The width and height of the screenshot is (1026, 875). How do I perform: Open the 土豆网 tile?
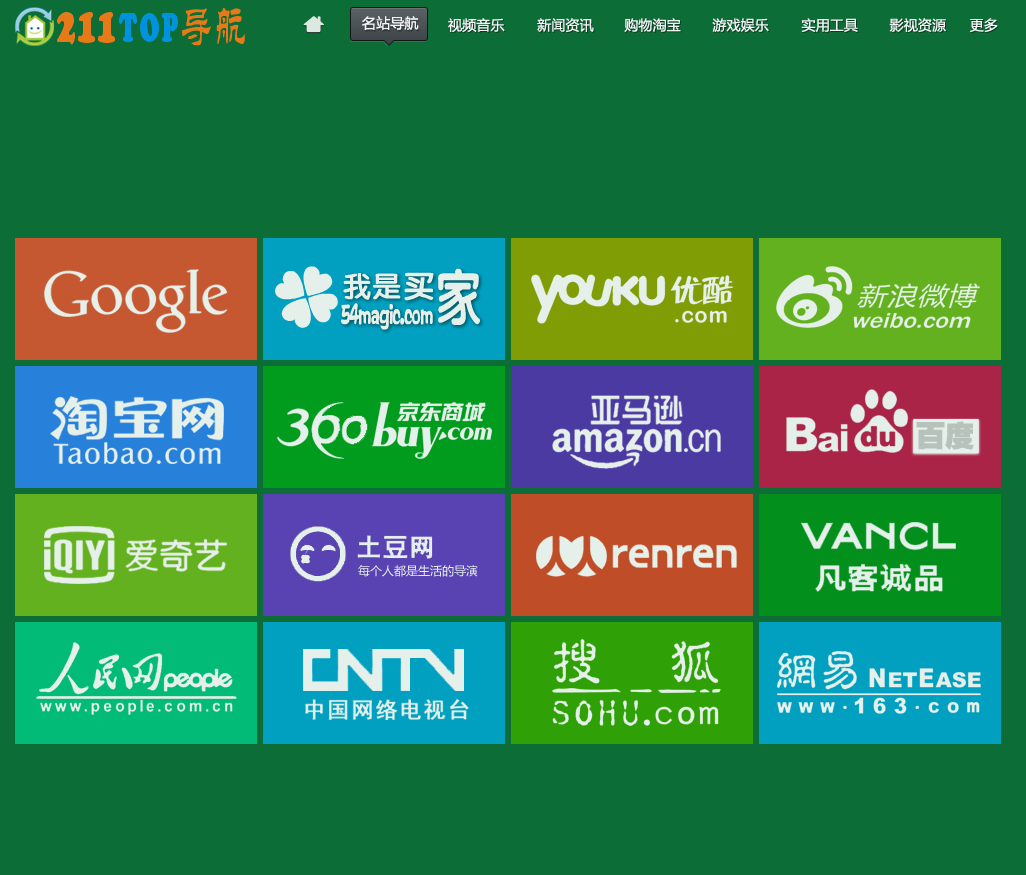coord(384,555)
